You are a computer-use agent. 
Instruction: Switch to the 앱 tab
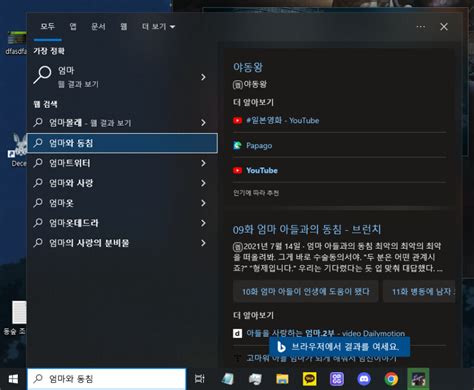point(73,27)
